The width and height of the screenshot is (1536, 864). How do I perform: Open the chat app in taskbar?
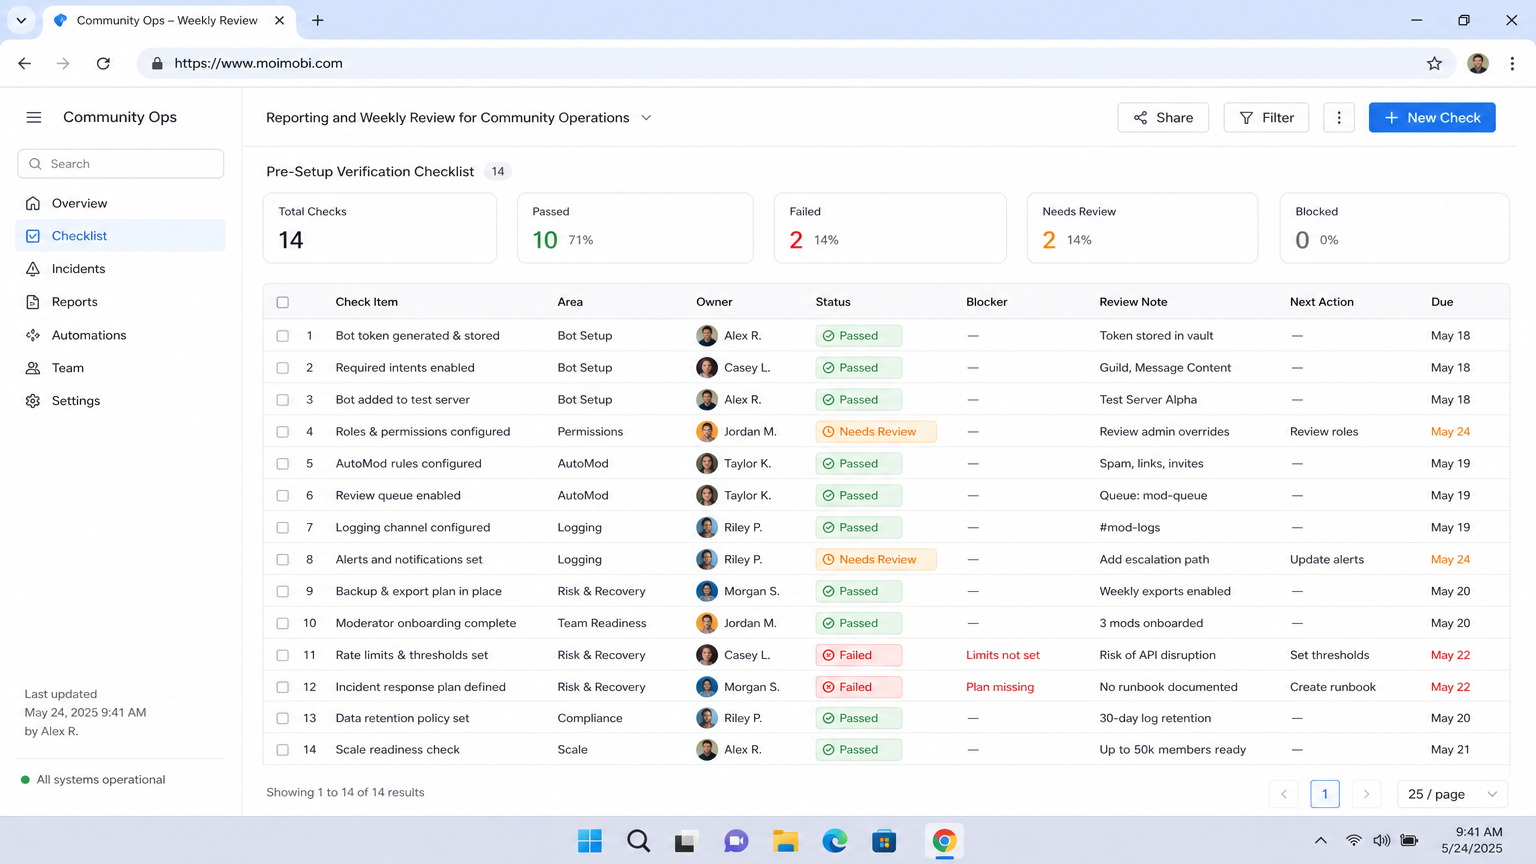[736, 841]
